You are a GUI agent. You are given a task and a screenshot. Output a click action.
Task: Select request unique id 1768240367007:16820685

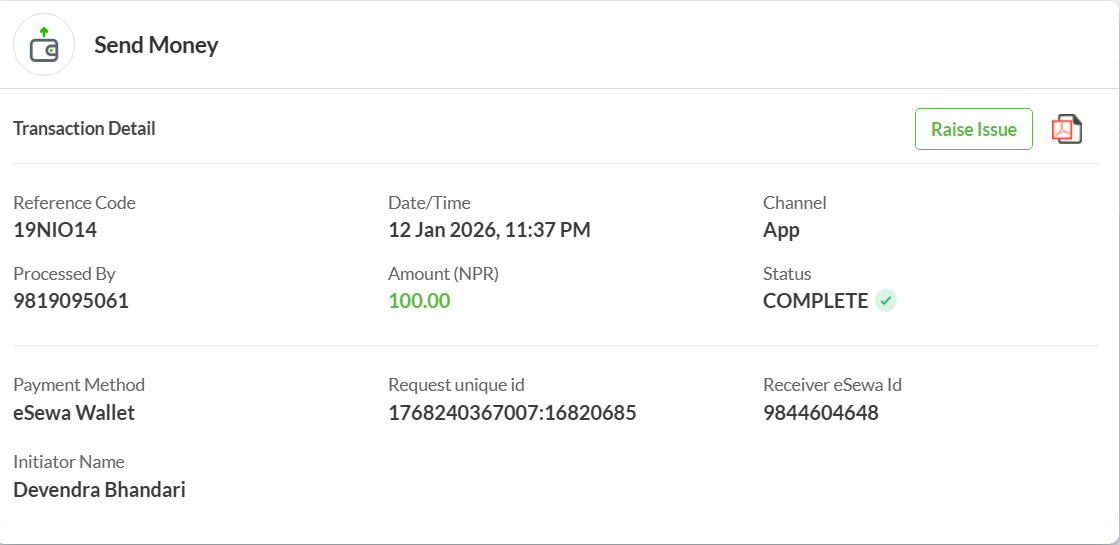pyautogui.click(x=512, y=412)
